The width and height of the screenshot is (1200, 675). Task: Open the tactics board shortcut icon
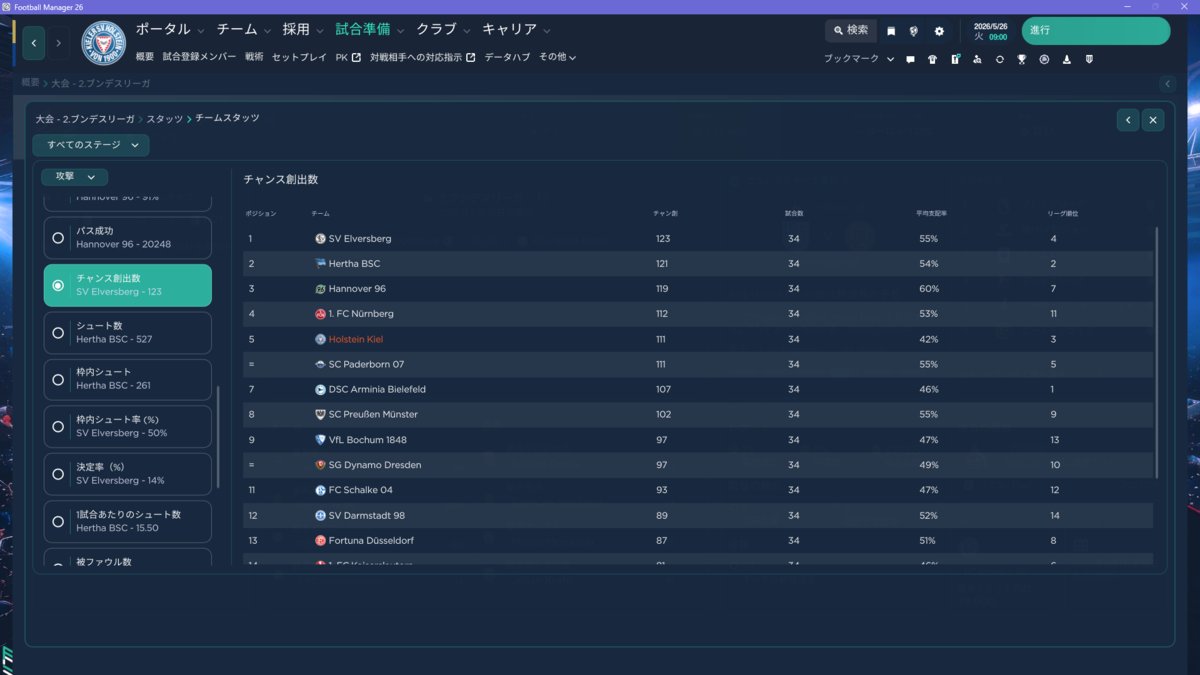[955, 59]
